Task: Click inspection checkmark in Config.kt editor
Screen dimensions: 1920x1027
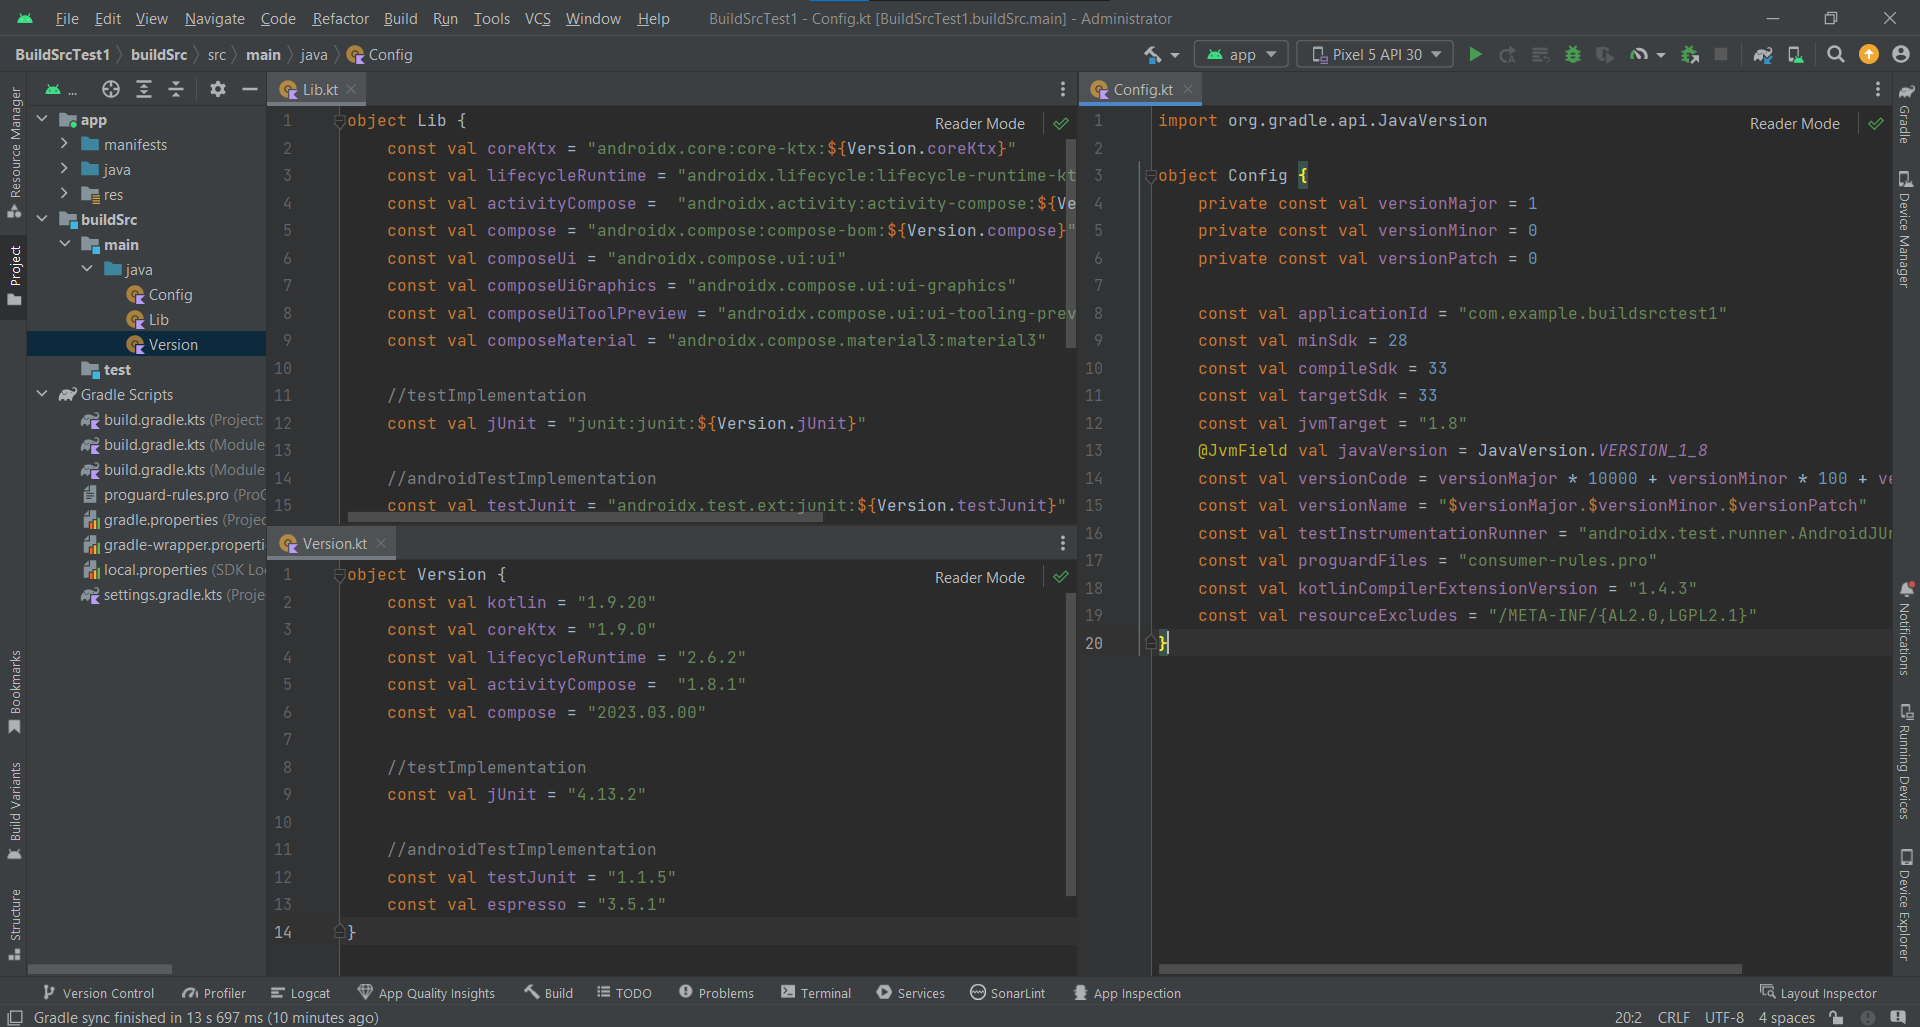Action: point(1876,124)
